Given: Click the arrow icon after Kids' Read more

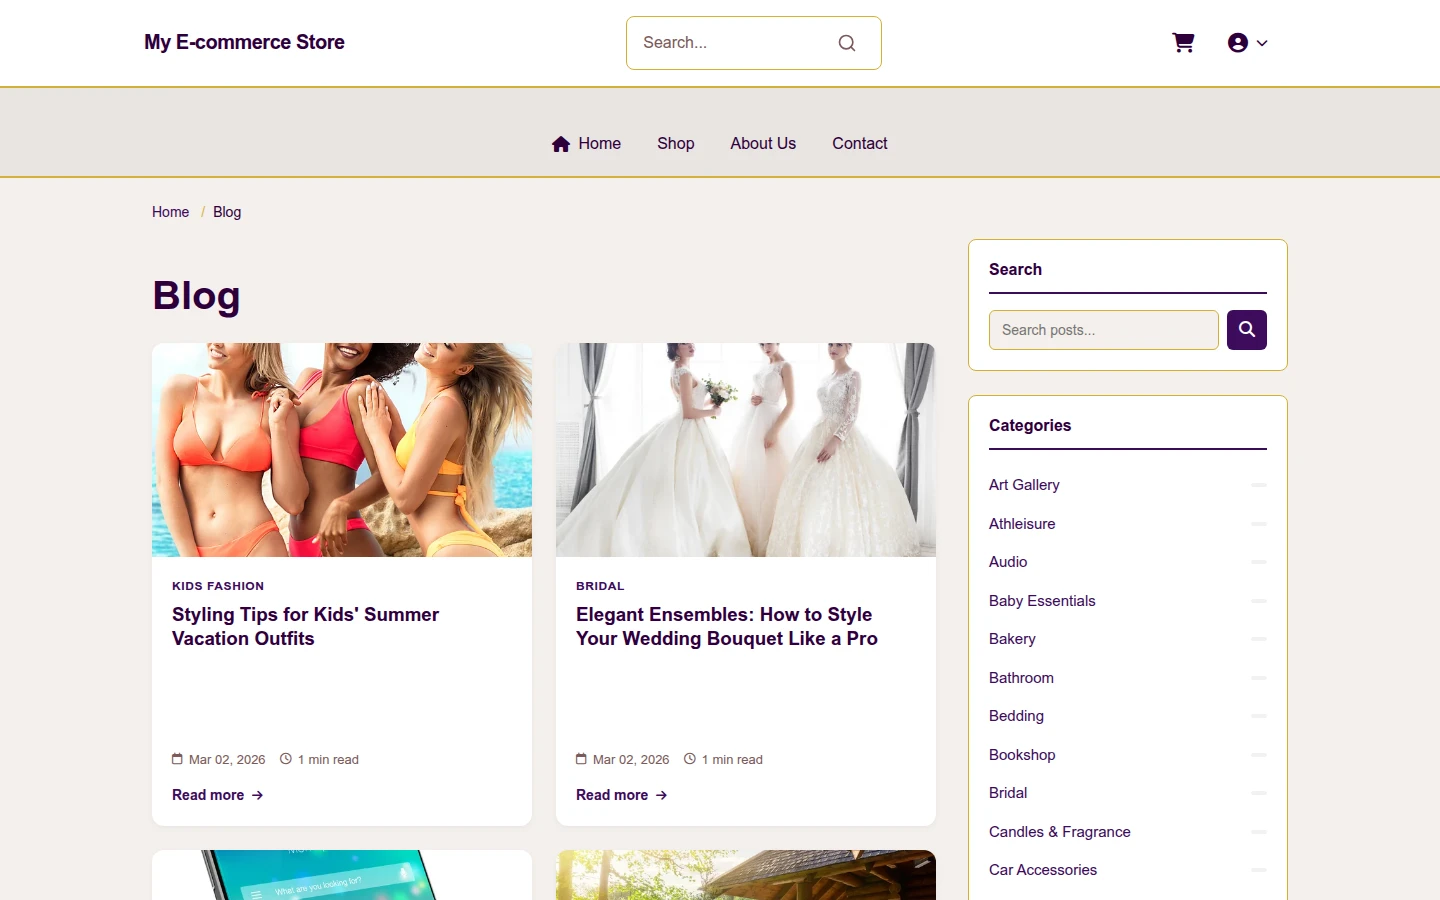Looking at the screenshot, I should (257, 795).
